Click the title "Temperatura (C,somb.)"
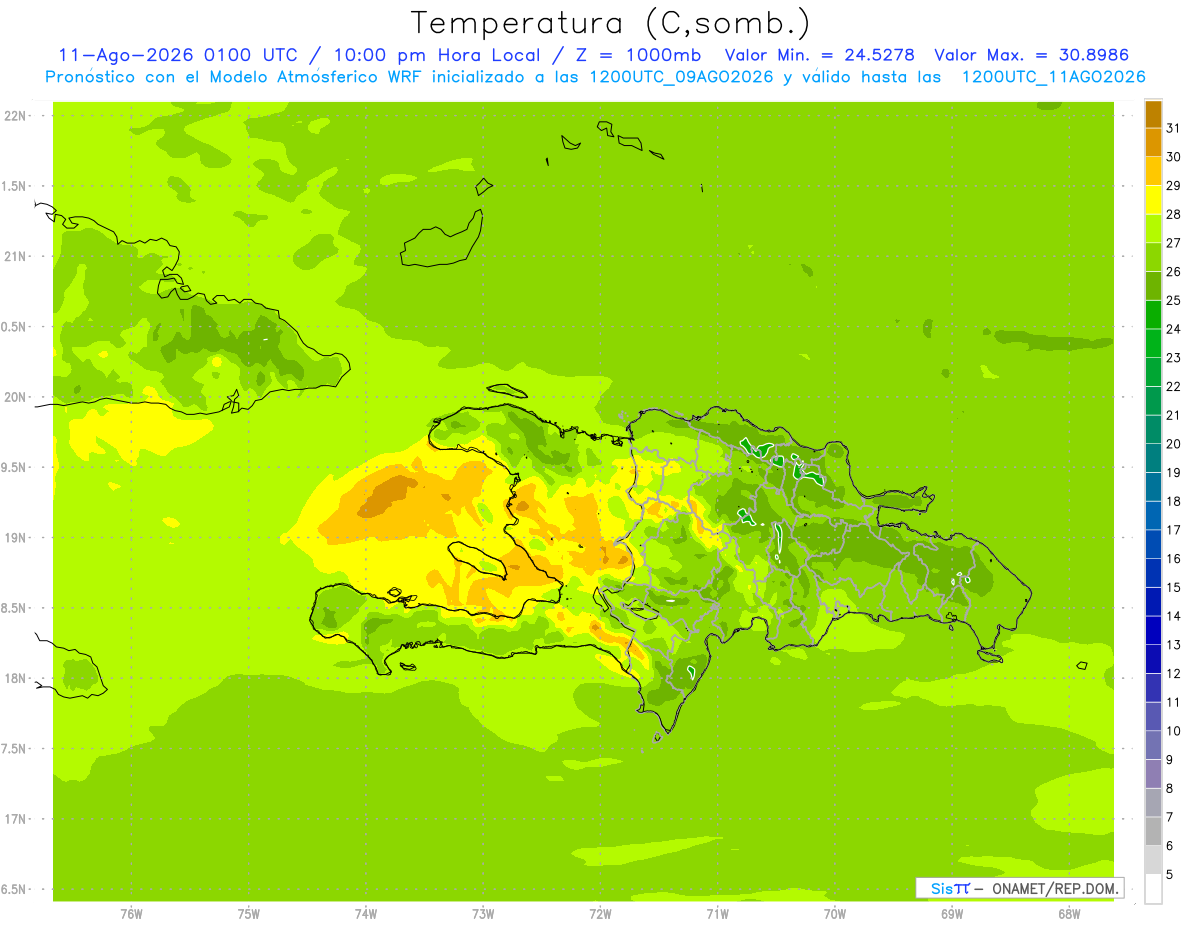This screenshot has height=927, width=1200. pyautogui.click(x=611, y=23)
